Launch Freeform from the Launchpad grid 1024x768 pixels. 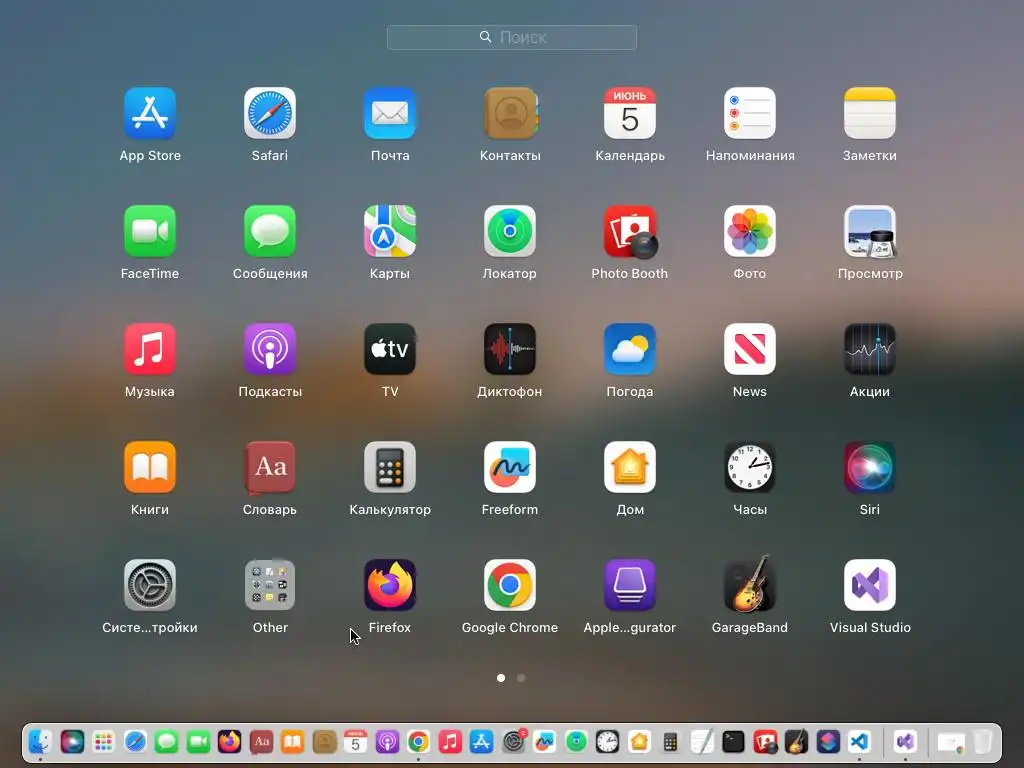[510, 468]
